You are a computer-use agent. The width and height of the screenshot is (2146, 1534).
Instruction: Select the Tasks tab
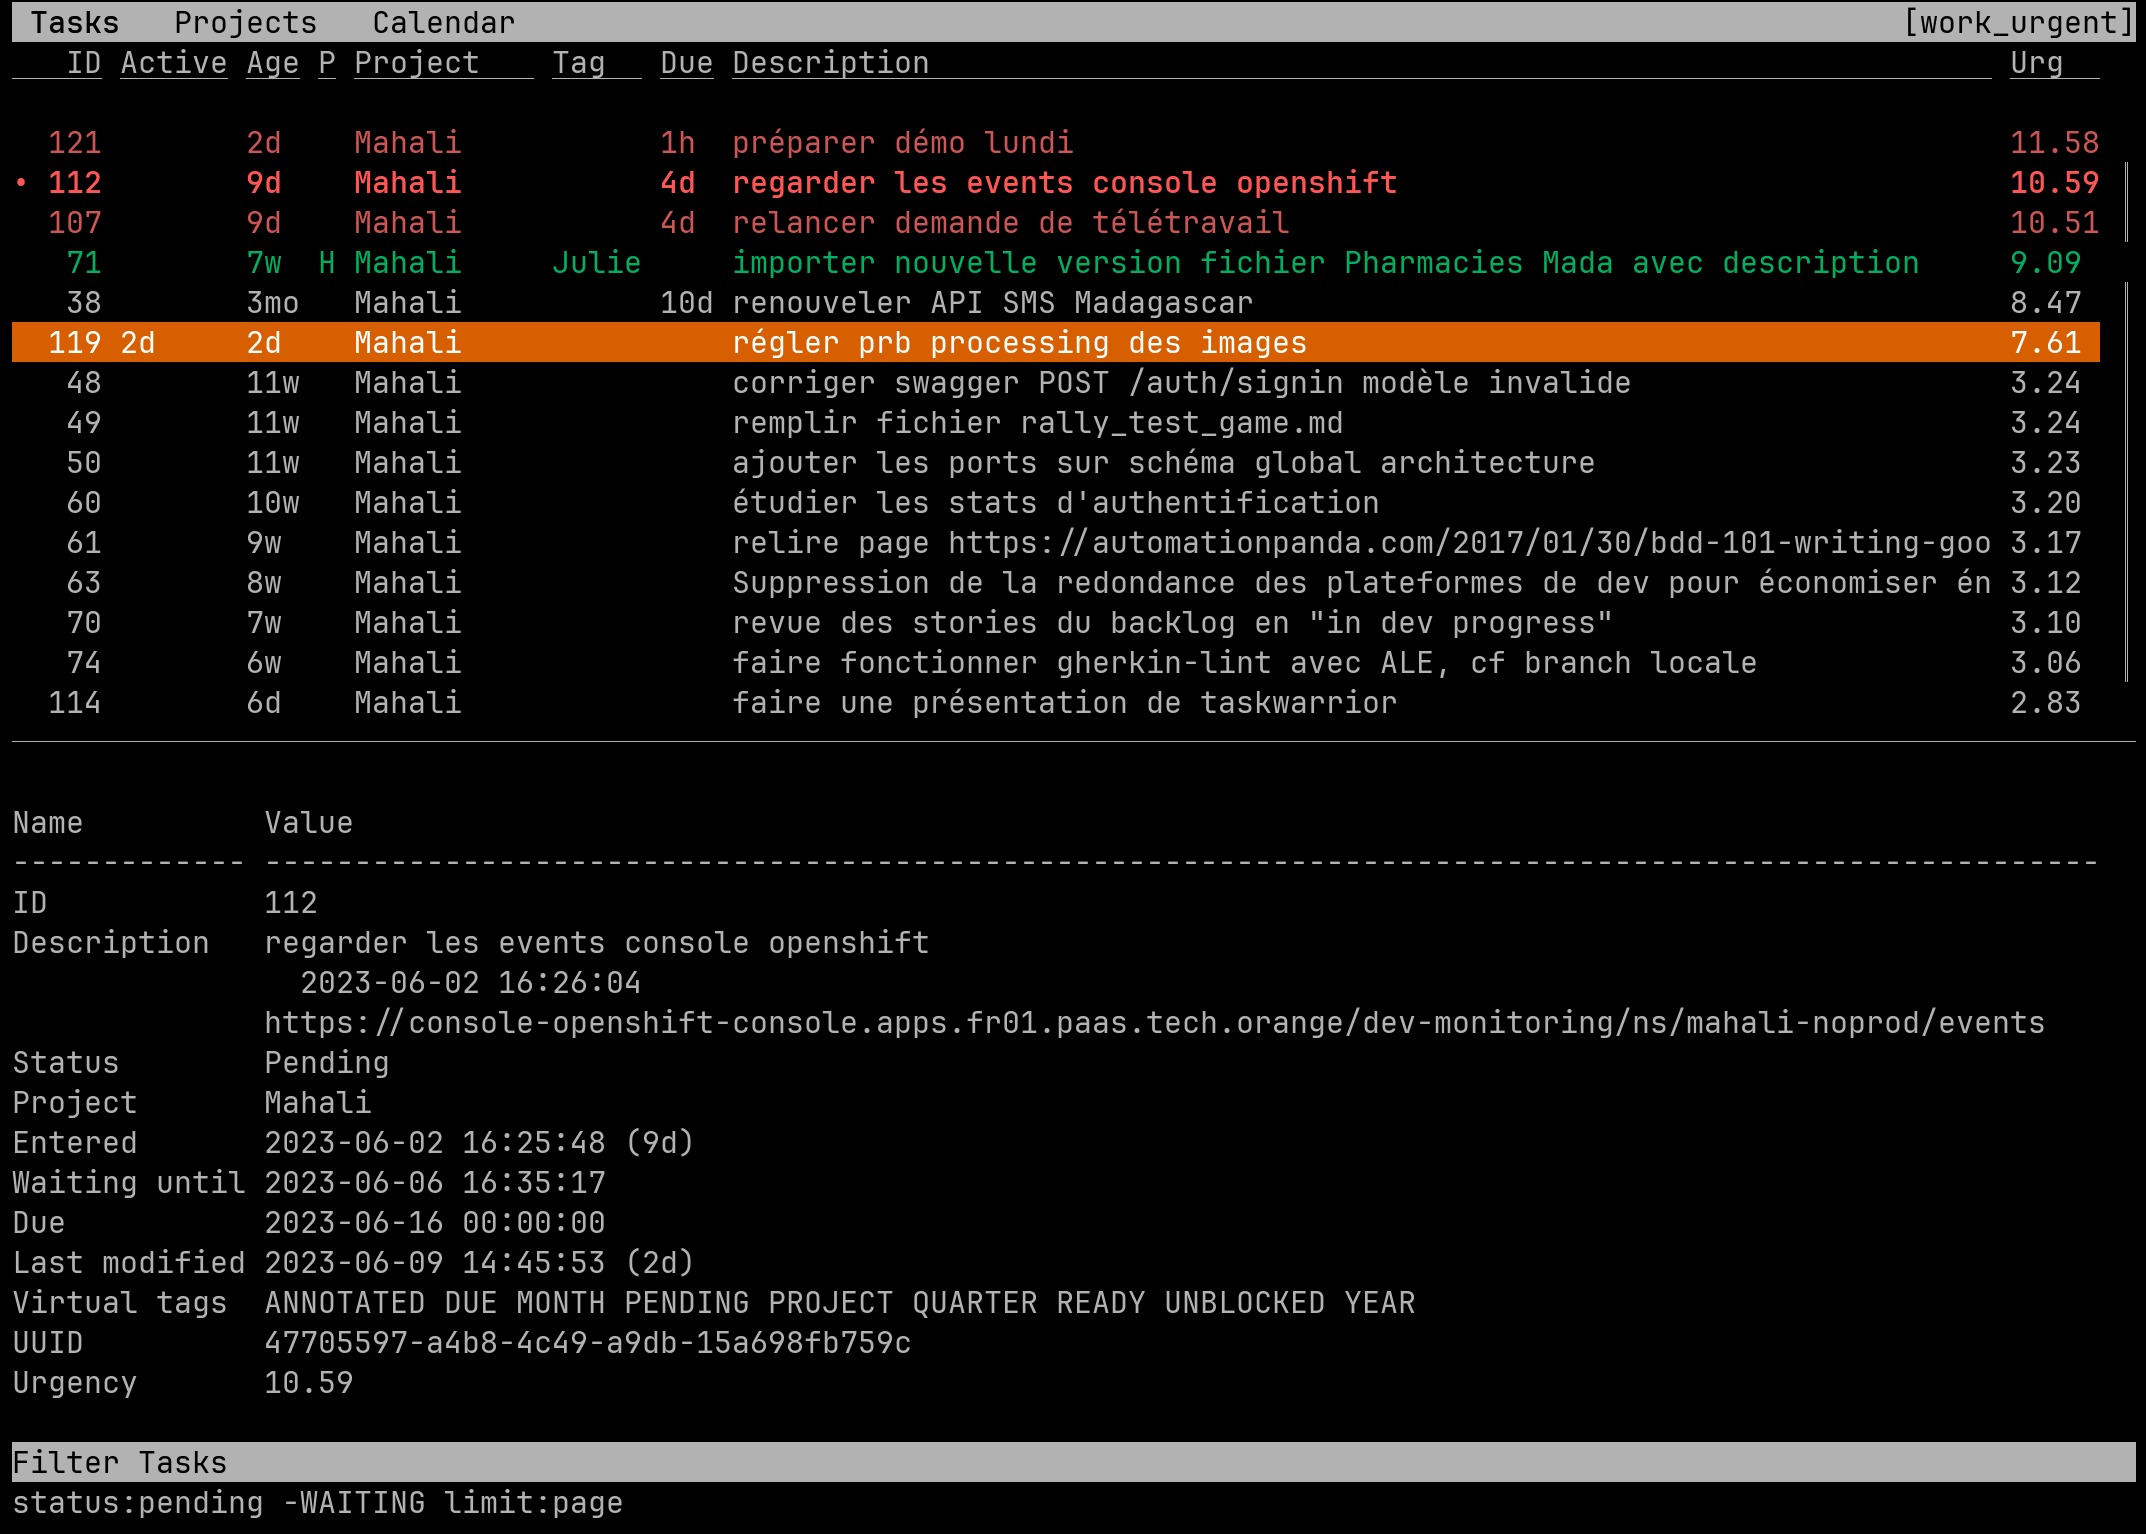click(74, 22)
